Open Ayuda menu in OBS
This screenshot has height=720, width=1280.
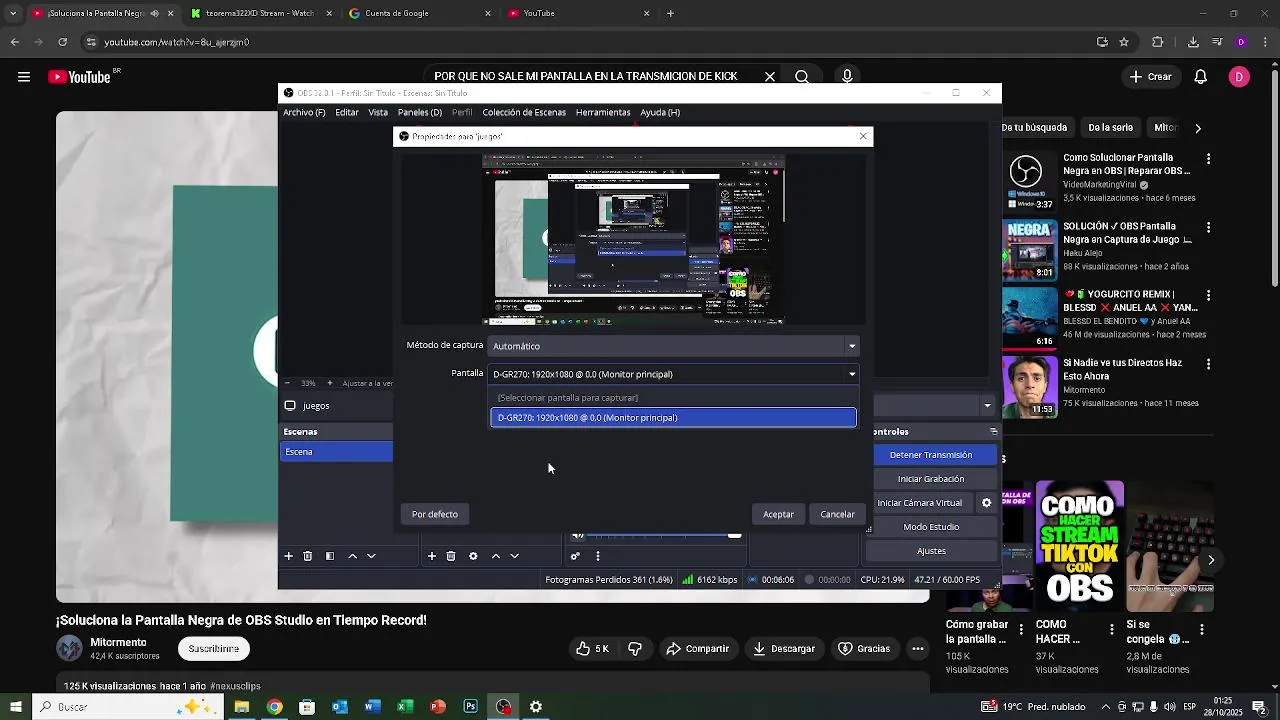coord(660,113)
